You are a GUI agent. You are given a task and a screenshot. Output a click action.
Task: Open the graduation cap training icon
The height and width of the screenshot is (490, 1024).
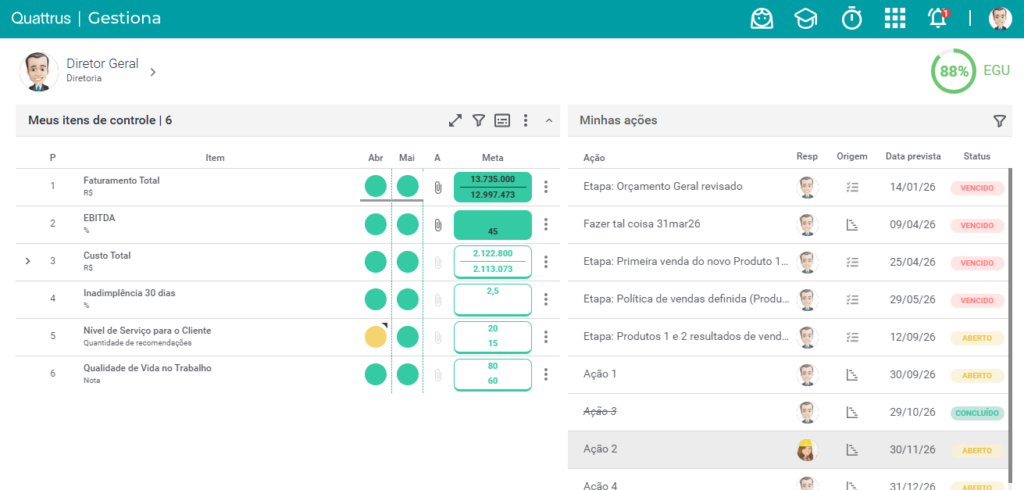[806, 19]
